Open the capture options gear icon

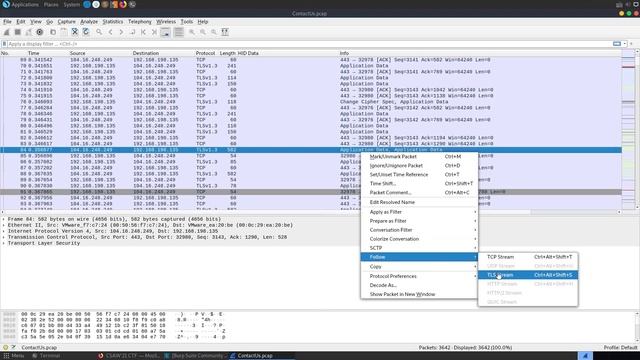click(x=40, y=32)
